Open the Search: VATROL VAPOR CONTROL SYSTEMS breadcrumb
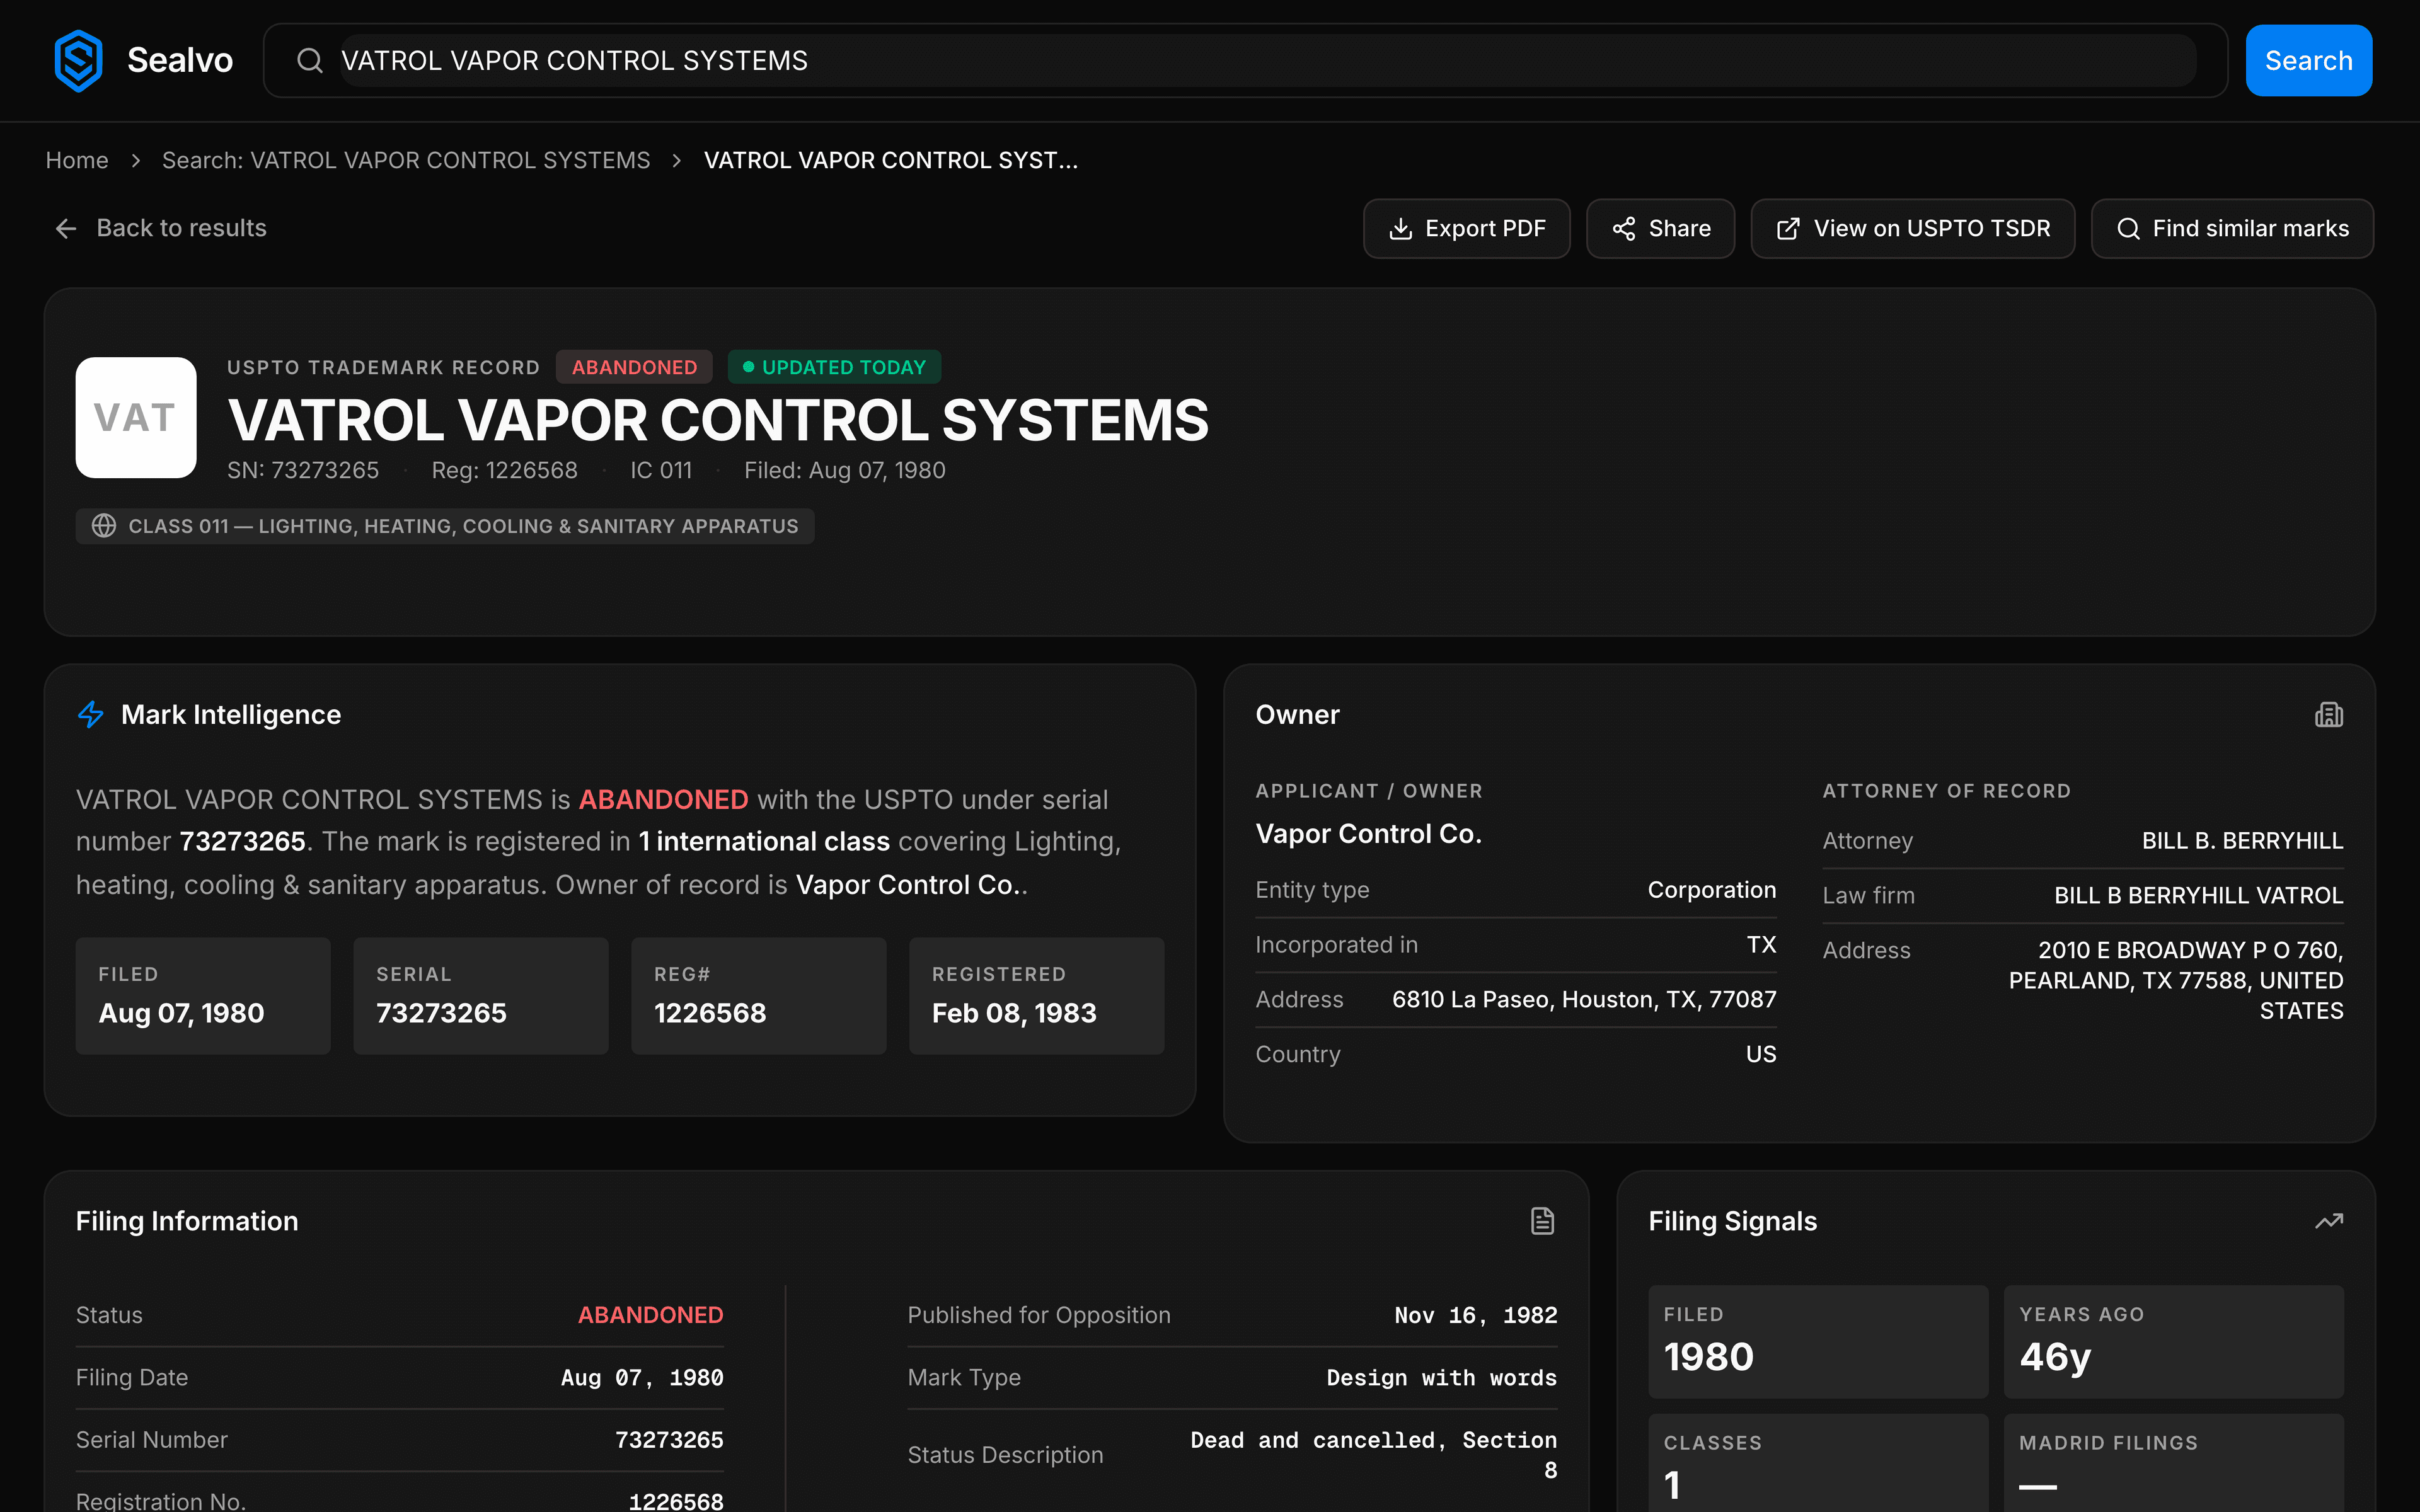This screenshot has height=1512, width=2420. pos(406,160)
